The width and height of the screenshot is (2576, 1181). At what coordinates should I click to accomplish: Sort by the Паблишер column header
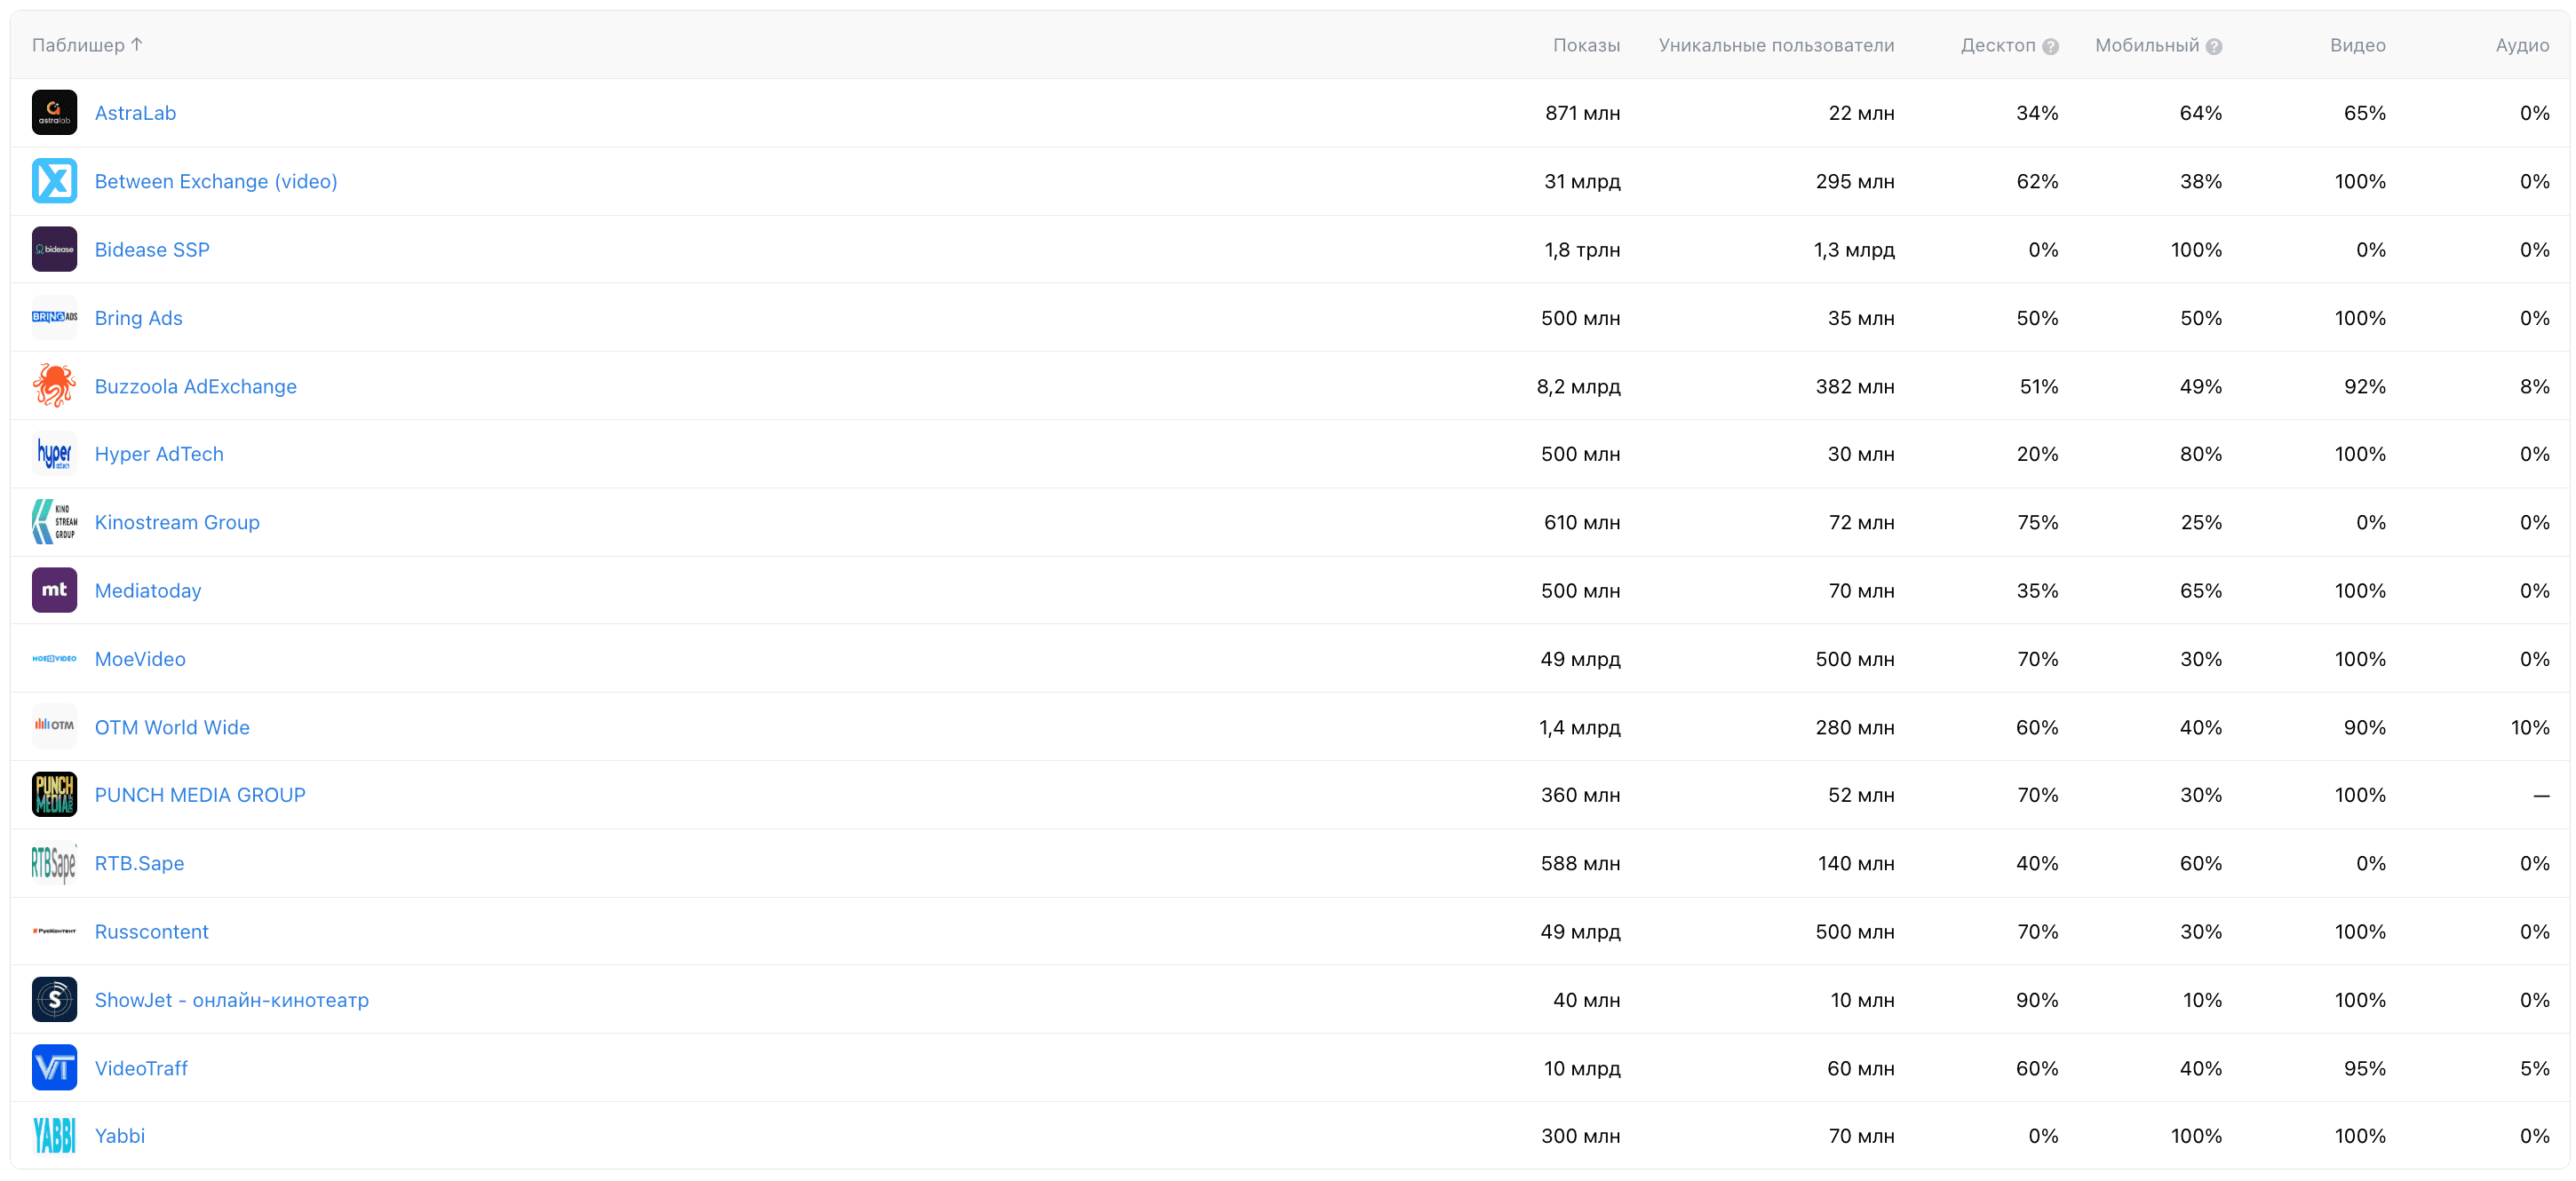pos(87,45)
